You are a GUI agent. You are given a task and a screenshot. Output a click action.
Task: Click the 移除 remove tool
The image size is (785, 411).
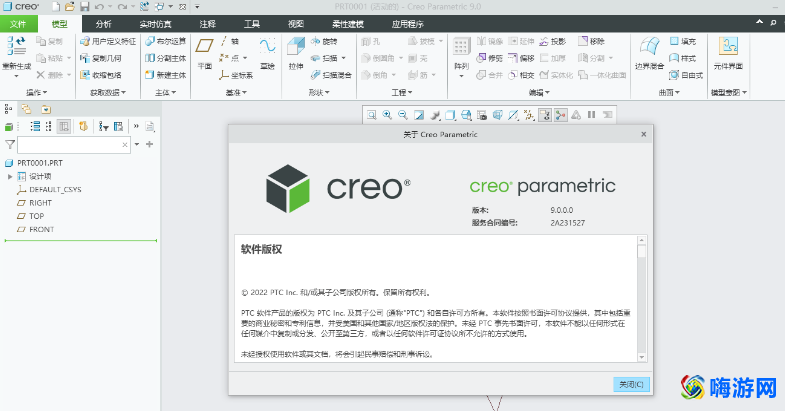point(591,42)
